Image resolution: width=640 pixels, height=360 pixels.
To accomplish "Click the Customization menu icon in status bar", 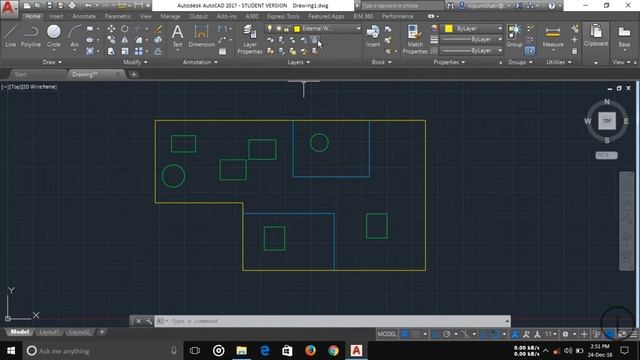I will 633,334.
